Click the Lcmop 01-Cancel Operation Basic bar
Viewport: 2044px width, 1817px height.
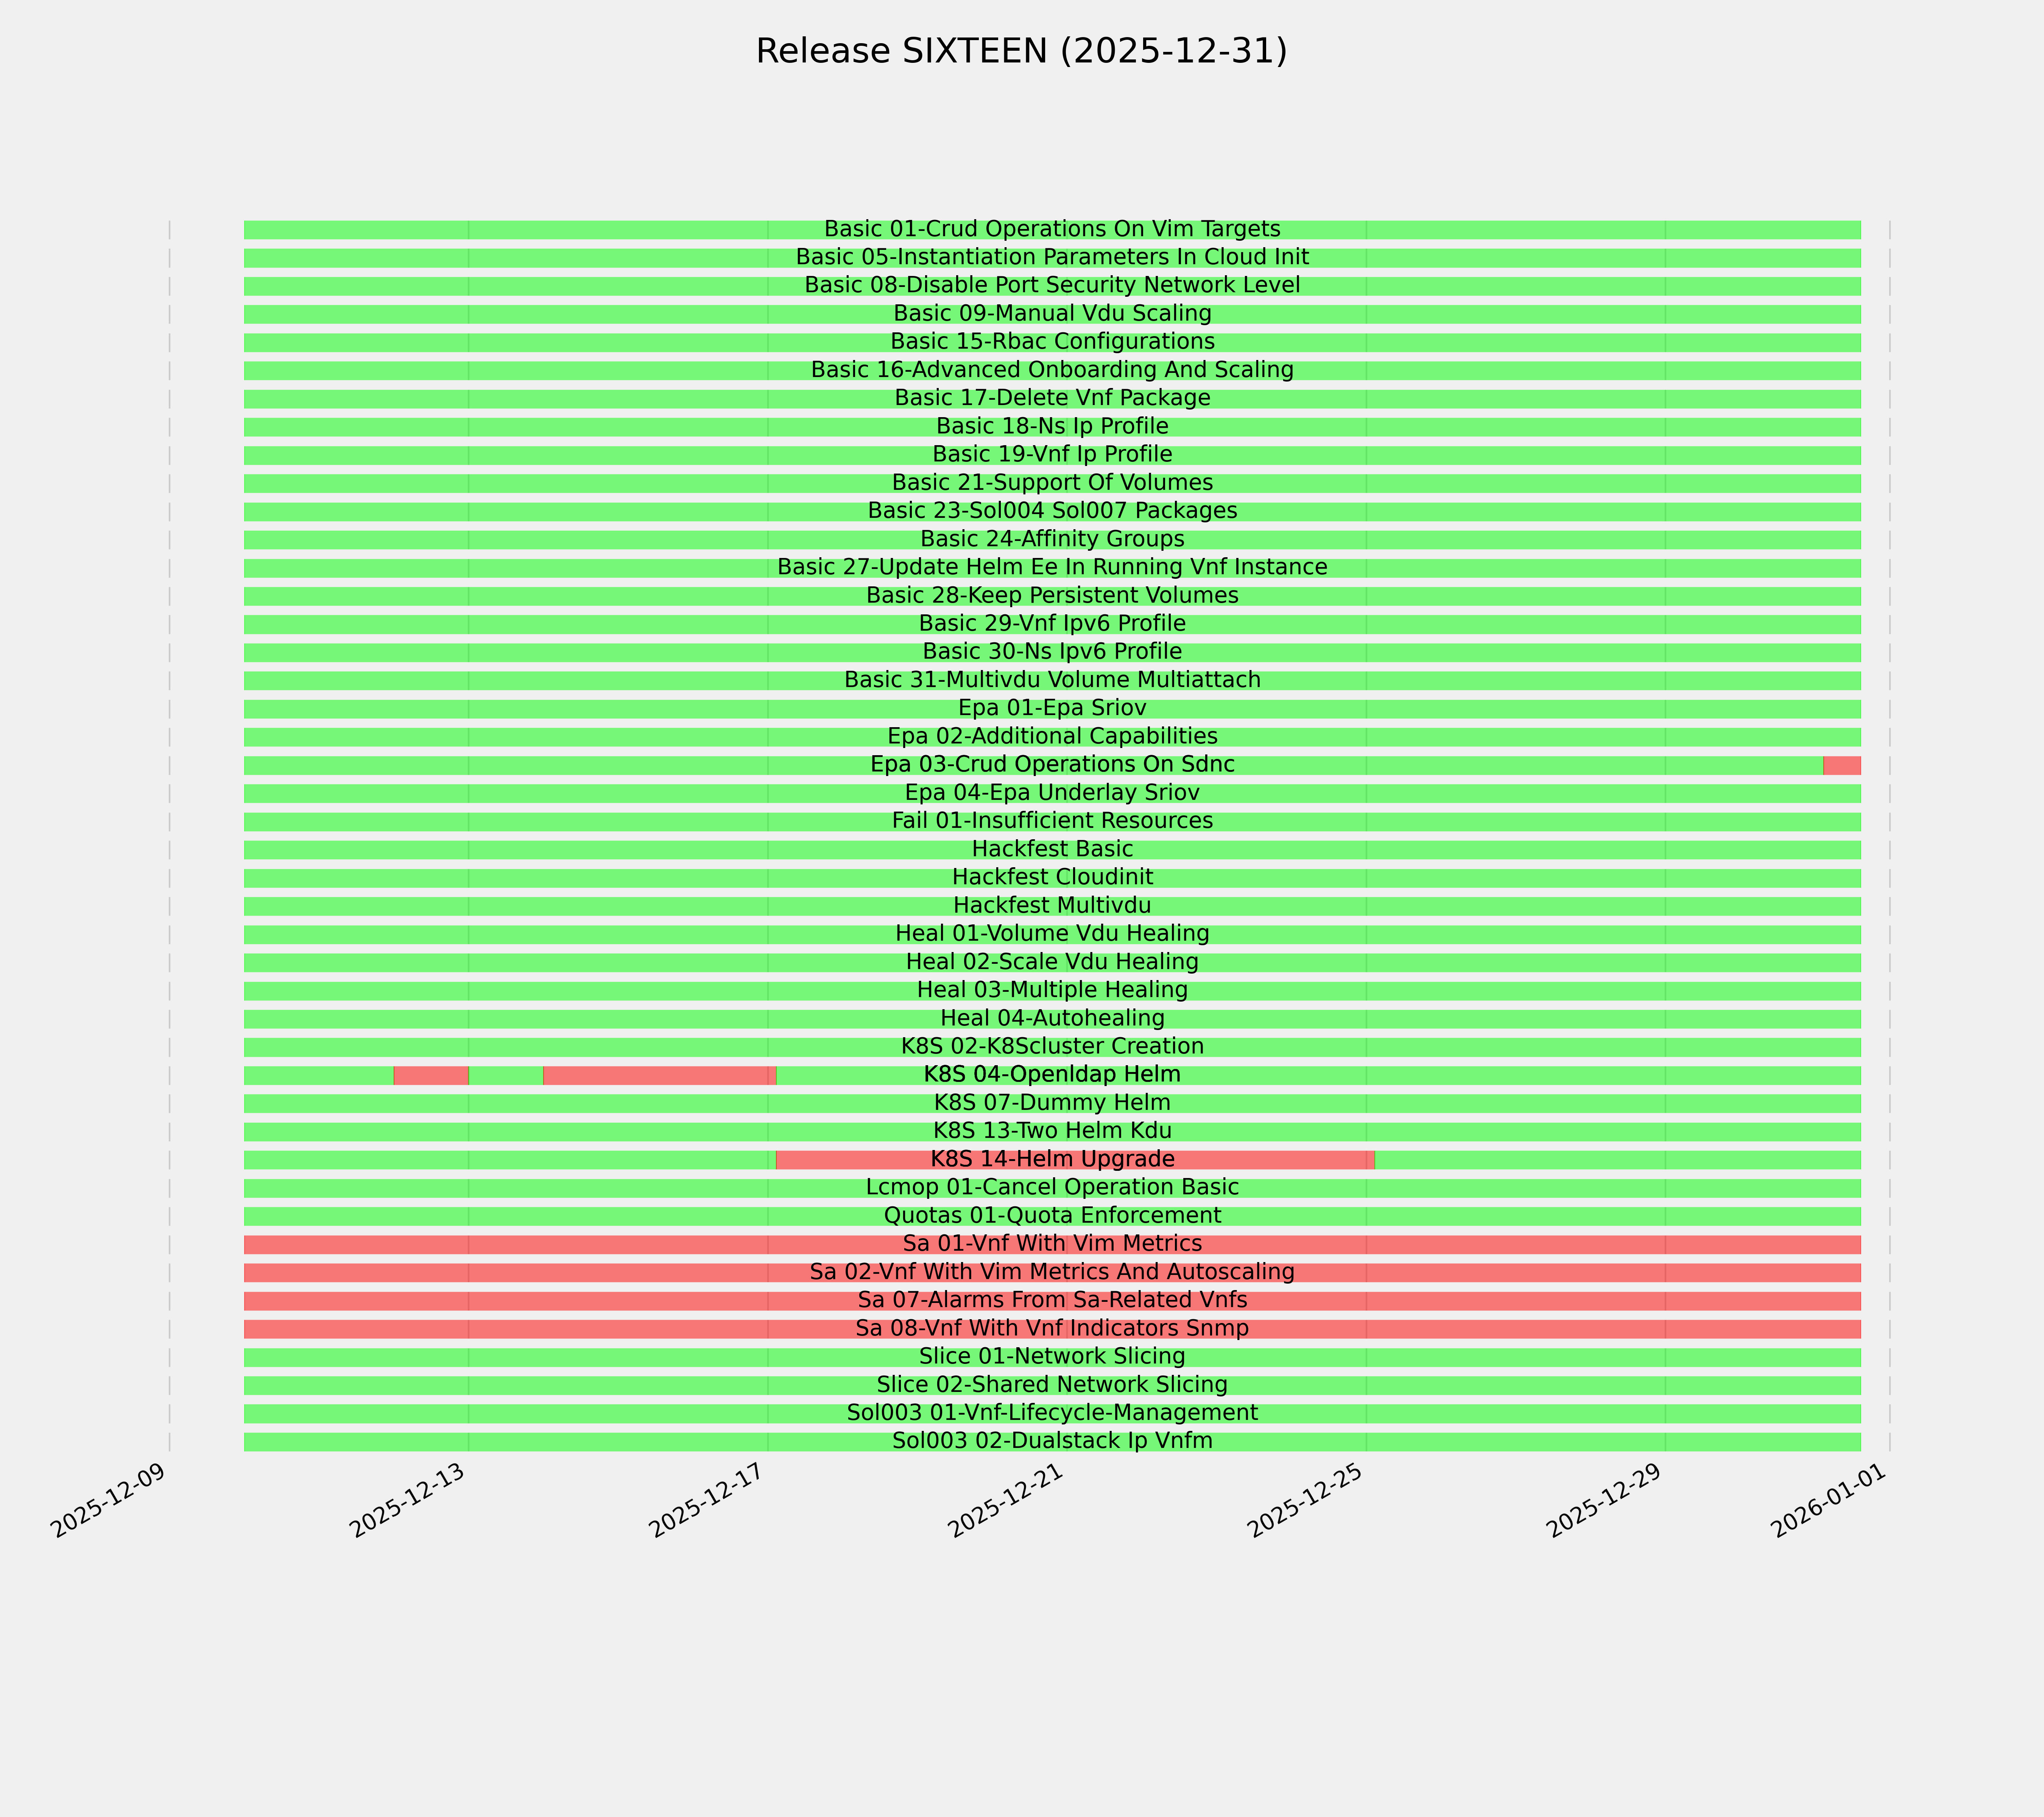pyautogui.click(x=1052, y=1187)
